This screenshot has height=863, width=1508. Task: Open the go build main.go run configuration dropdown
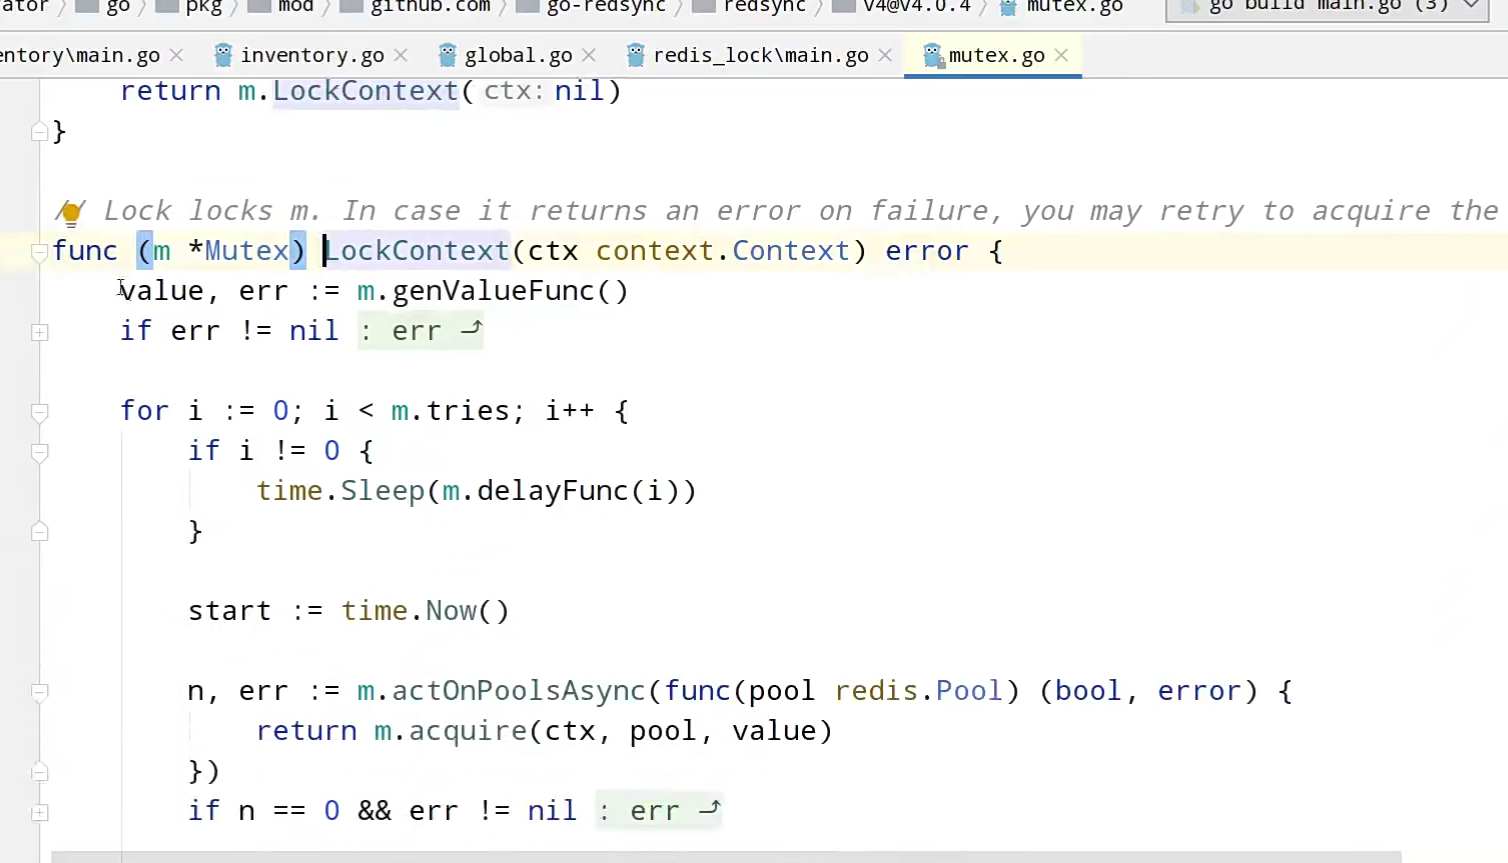[x=1470, y=6]
